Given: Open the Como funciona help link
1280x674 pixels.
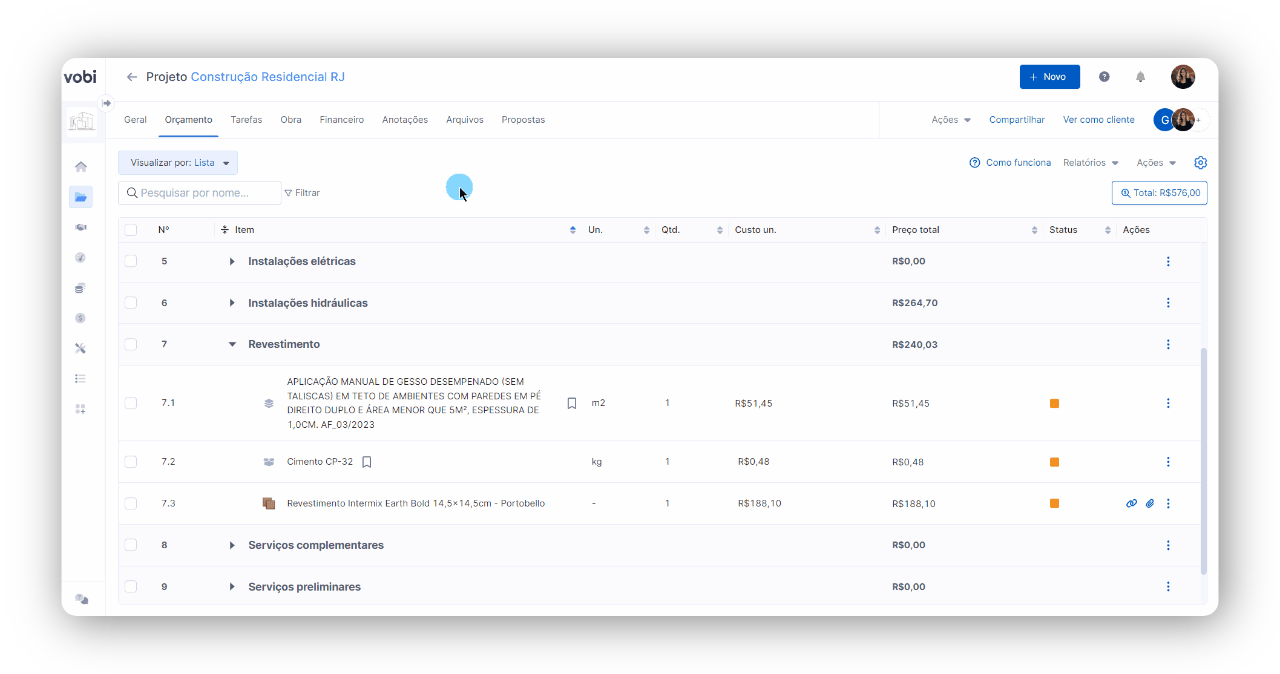Looking at the screenshot, I should tap(1010, 163).
